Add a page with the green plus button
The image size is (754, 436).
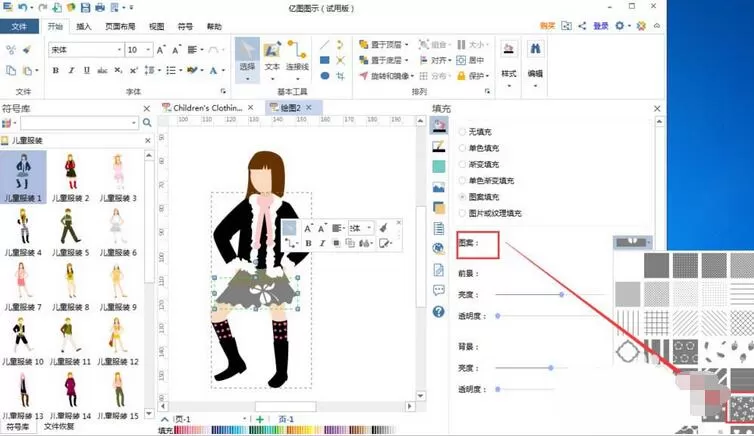point(260,419)
